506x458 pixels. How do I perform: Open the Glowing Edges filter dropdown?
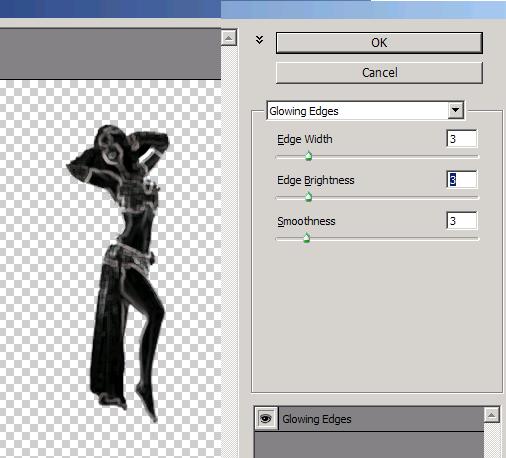pyautogui.click(x=365, y=111)
